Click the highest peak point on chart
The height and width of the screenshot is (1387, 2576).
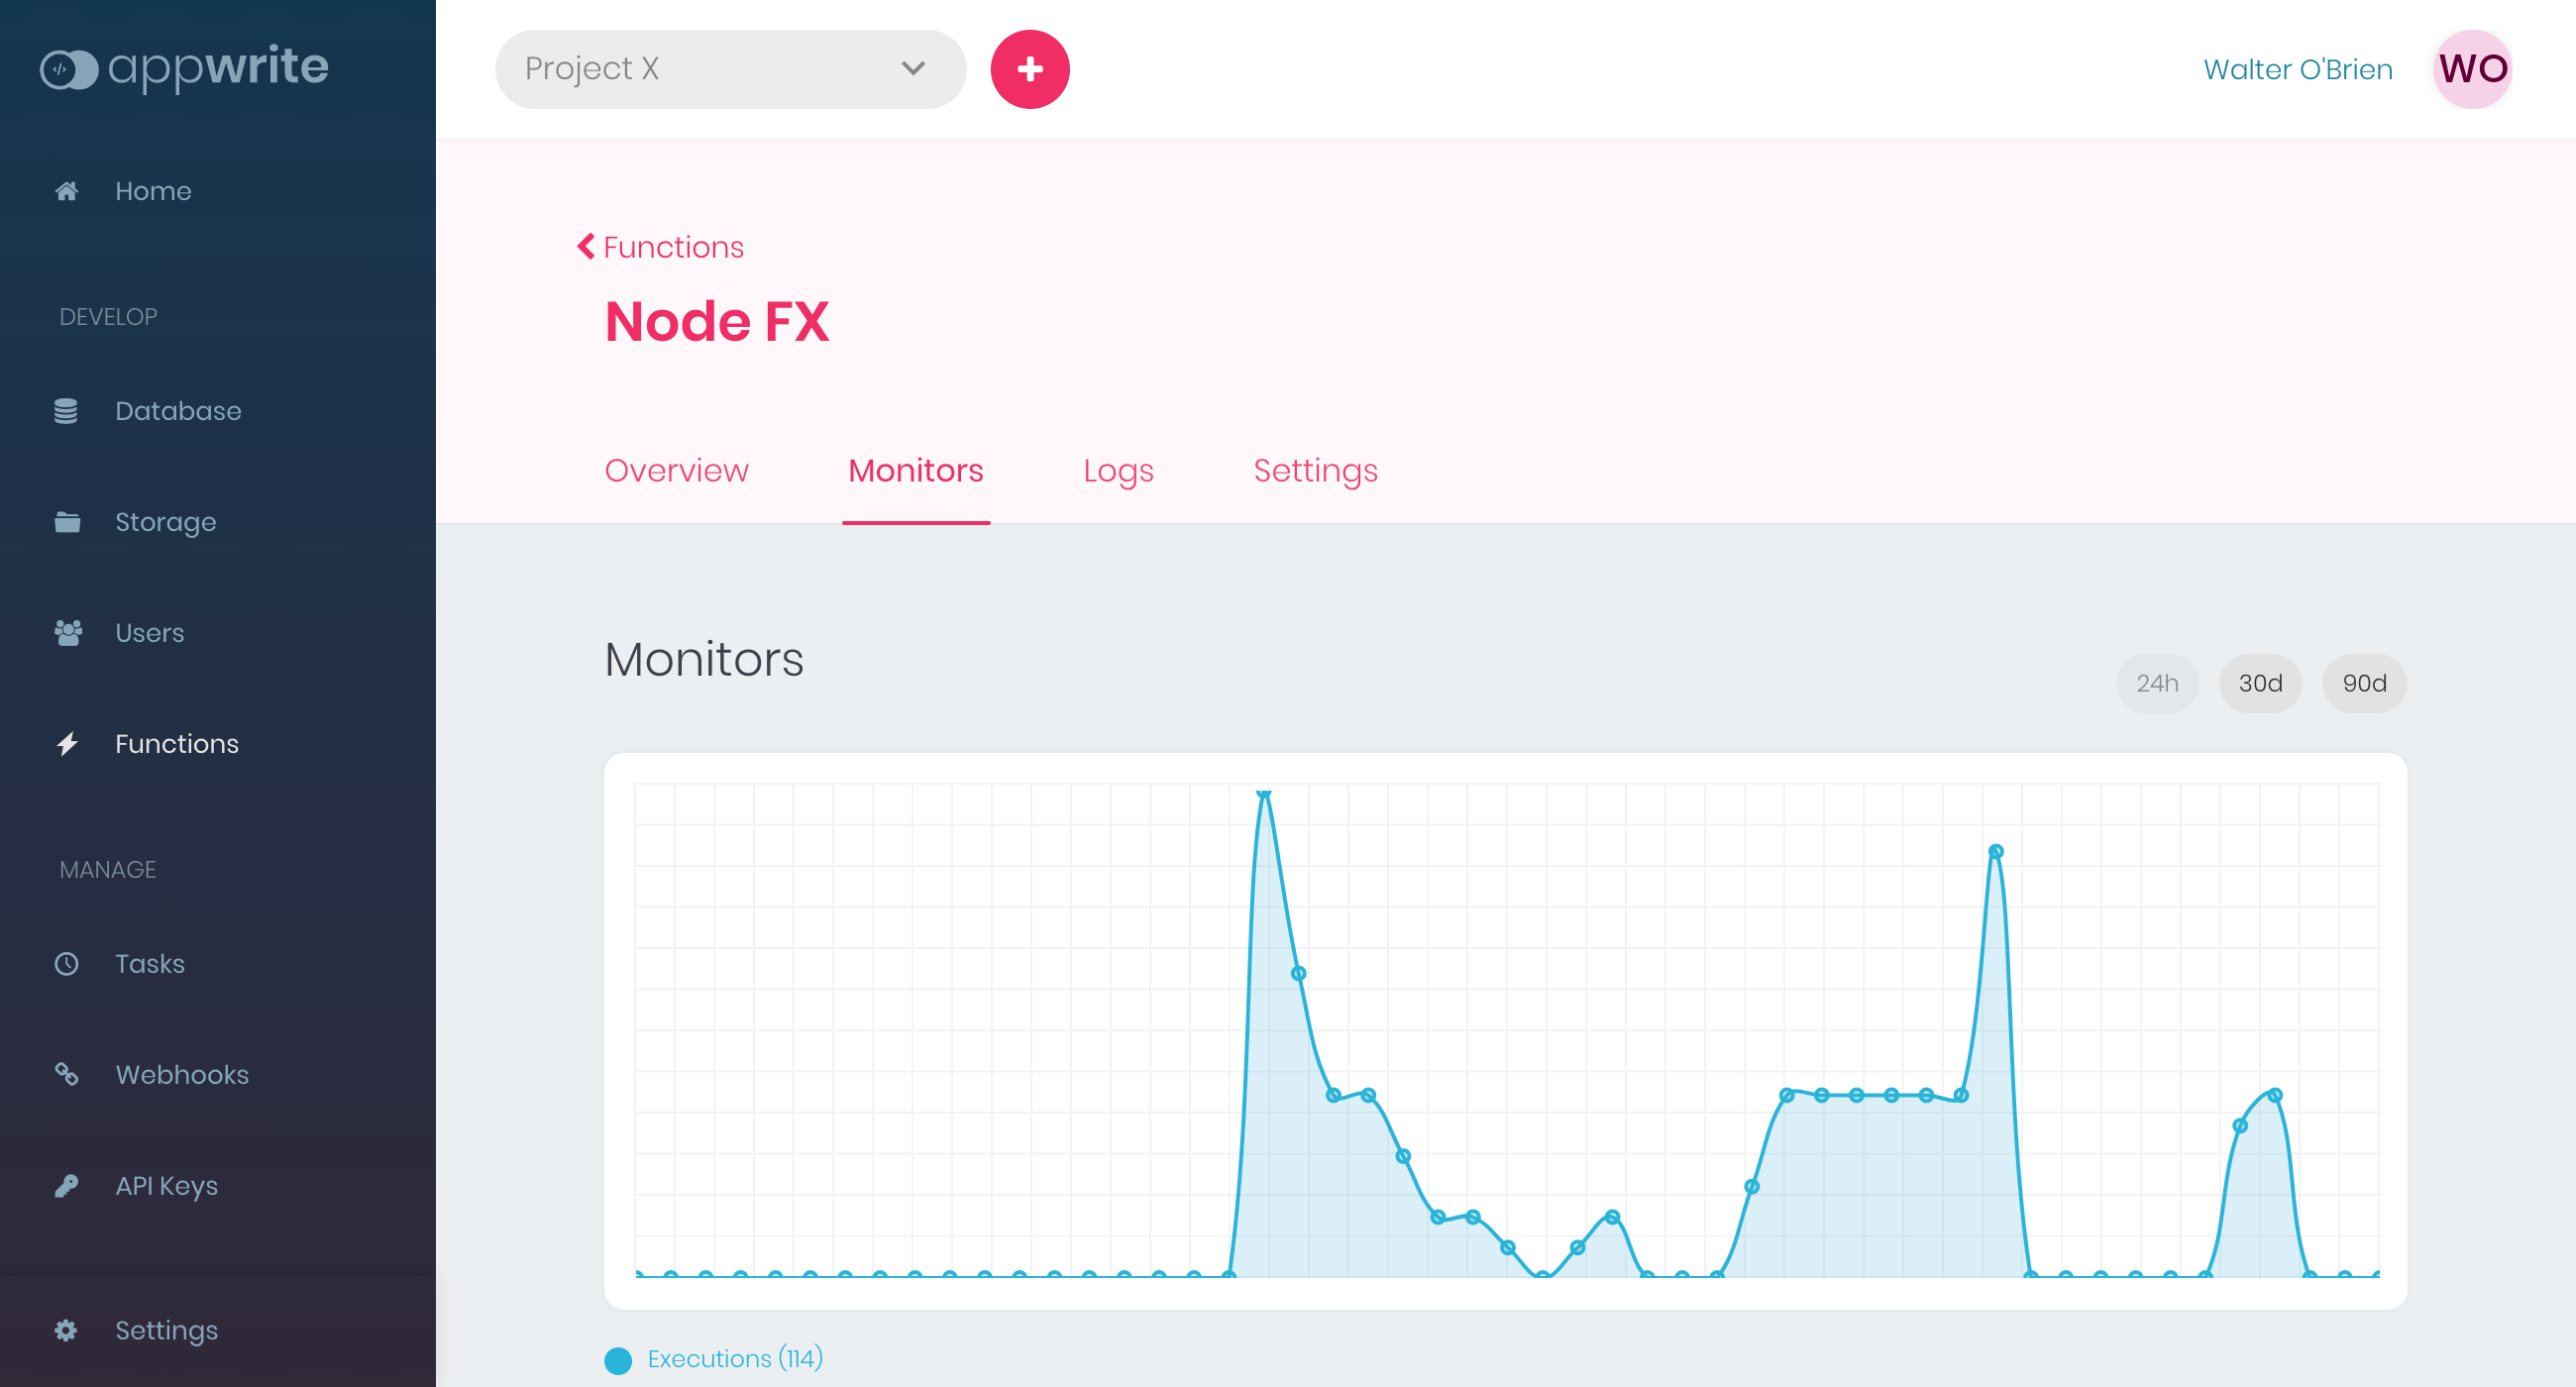pos(1263,793)
